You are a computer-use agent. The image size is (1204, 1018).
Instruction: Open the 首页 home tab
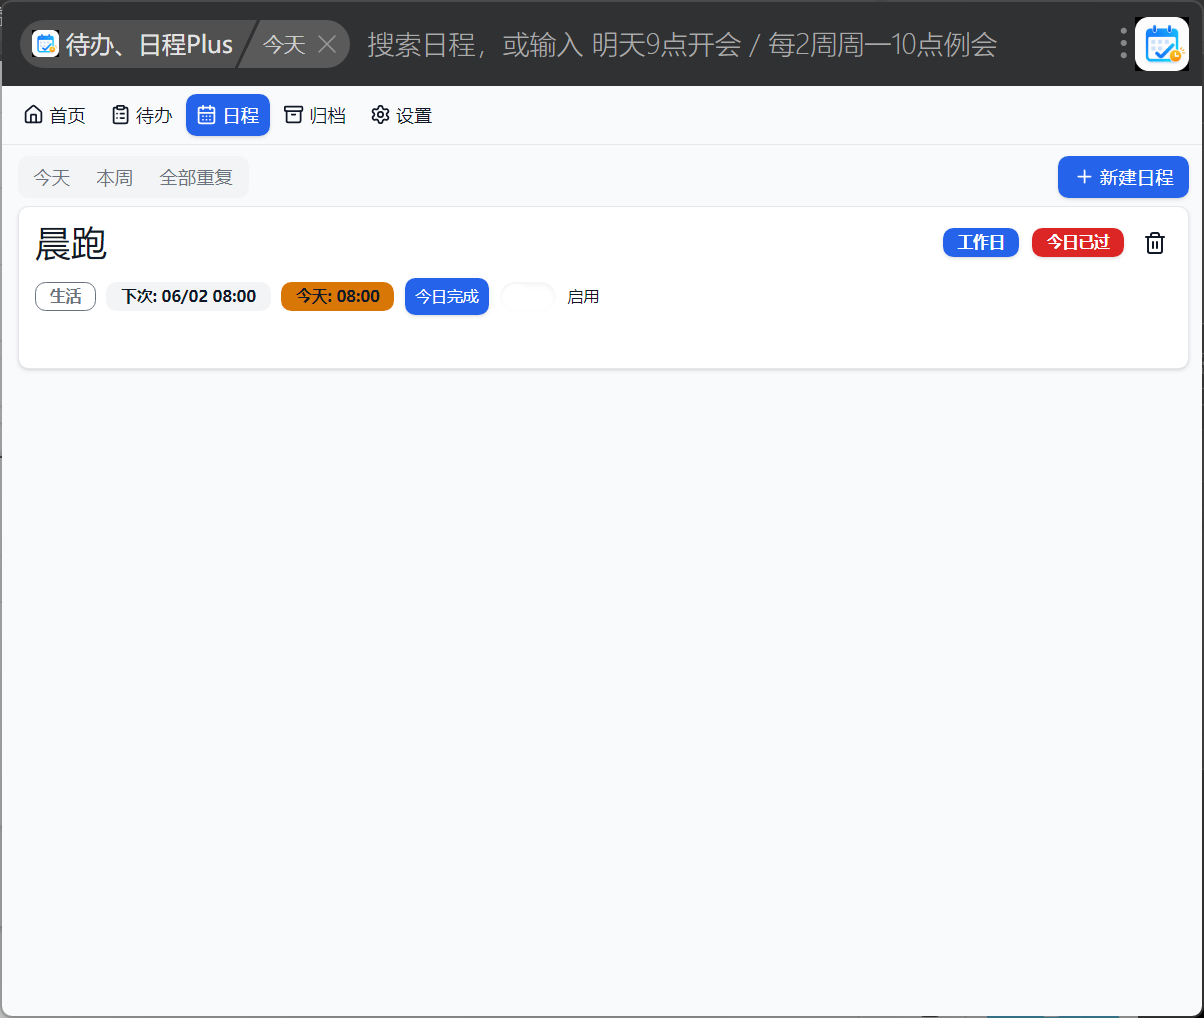pos(55,115)
